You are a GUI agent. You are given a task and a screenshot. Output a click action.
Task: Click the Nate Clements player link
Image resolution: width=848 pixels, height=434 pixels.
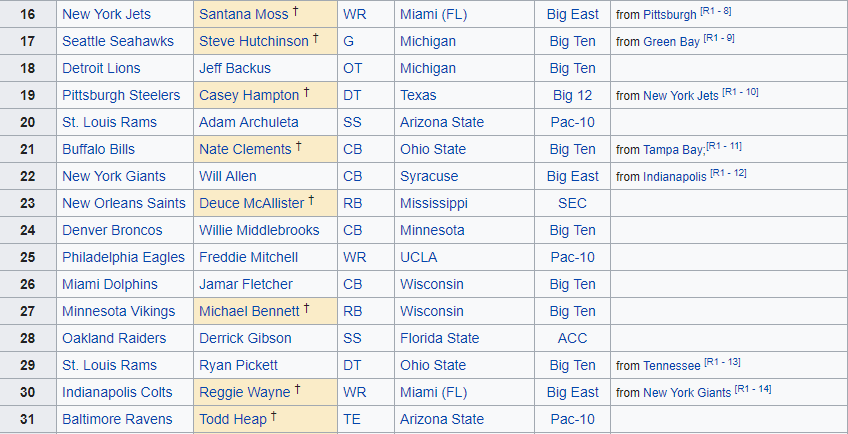click(x=244, y=150)
